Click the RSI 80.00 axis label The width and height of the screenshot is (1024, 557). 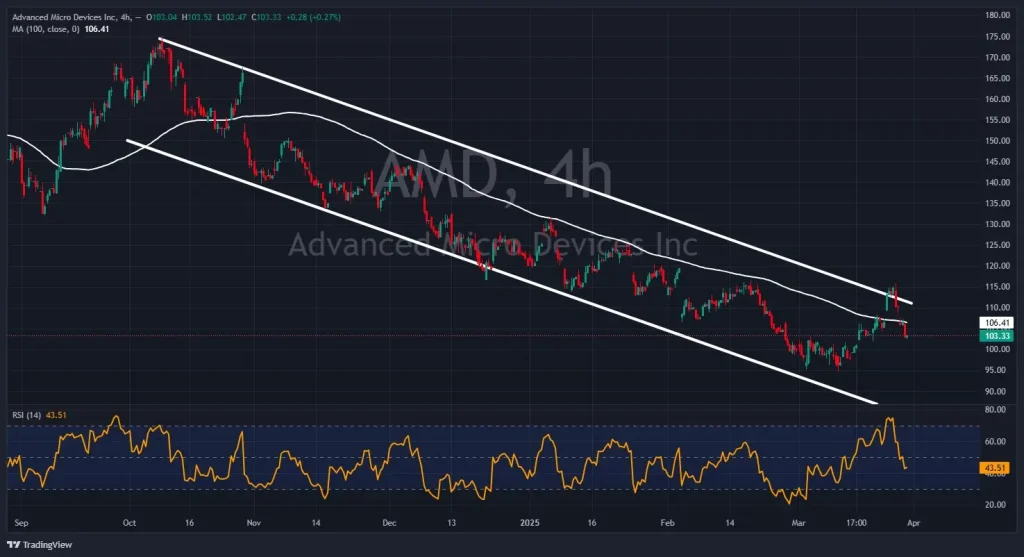[x=995, y=409]
